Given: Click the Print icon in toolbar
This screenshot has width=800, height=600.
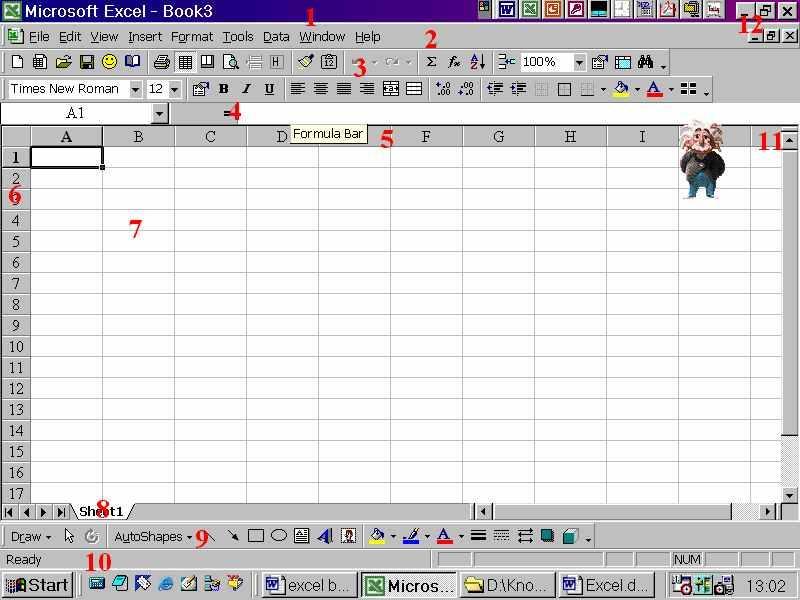Looking at the screenshot, I should tap(162, 62).
